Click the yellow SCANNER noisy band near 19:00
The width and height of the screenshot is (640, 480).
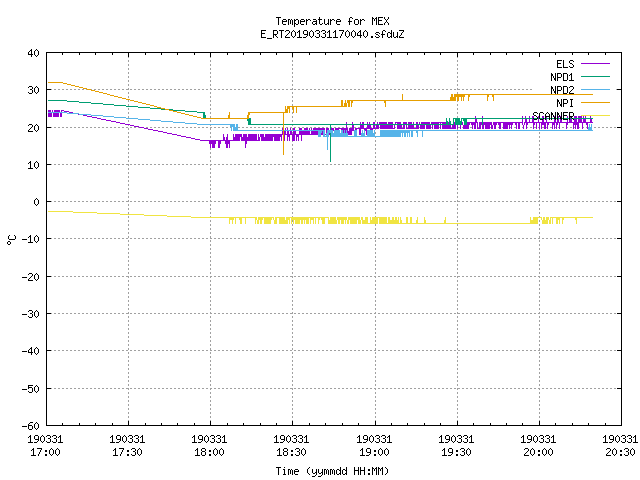[376, 220]
